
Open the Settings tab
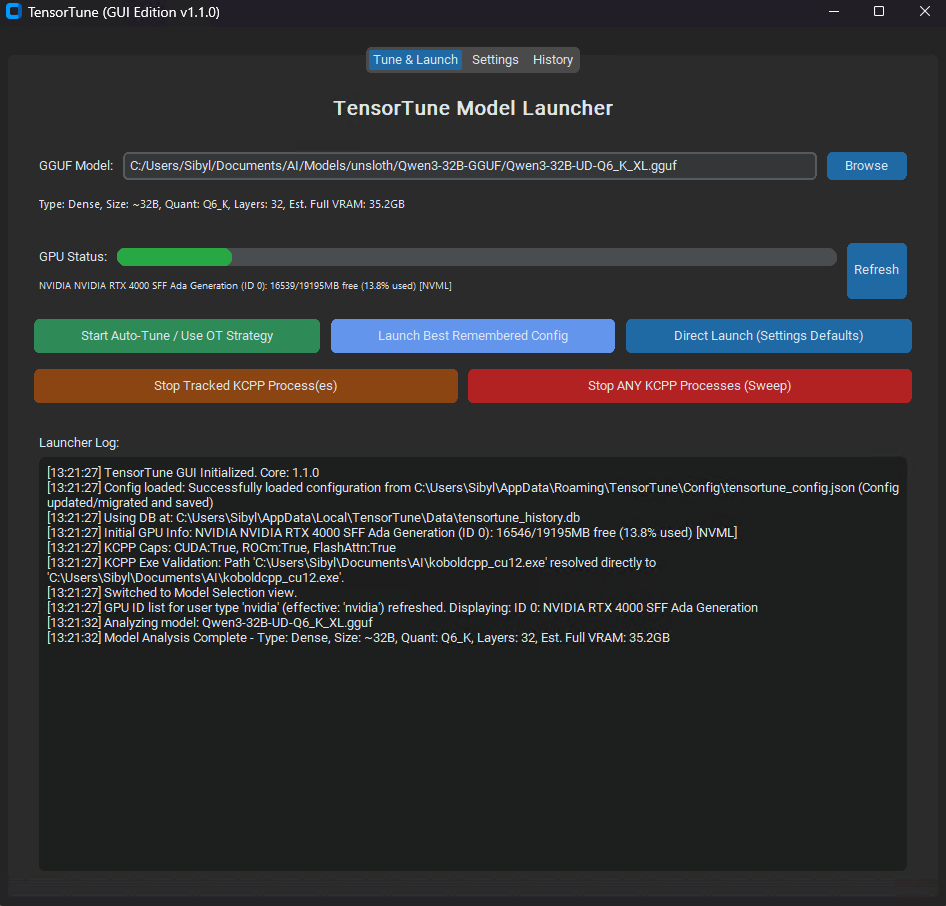point(495,60)
